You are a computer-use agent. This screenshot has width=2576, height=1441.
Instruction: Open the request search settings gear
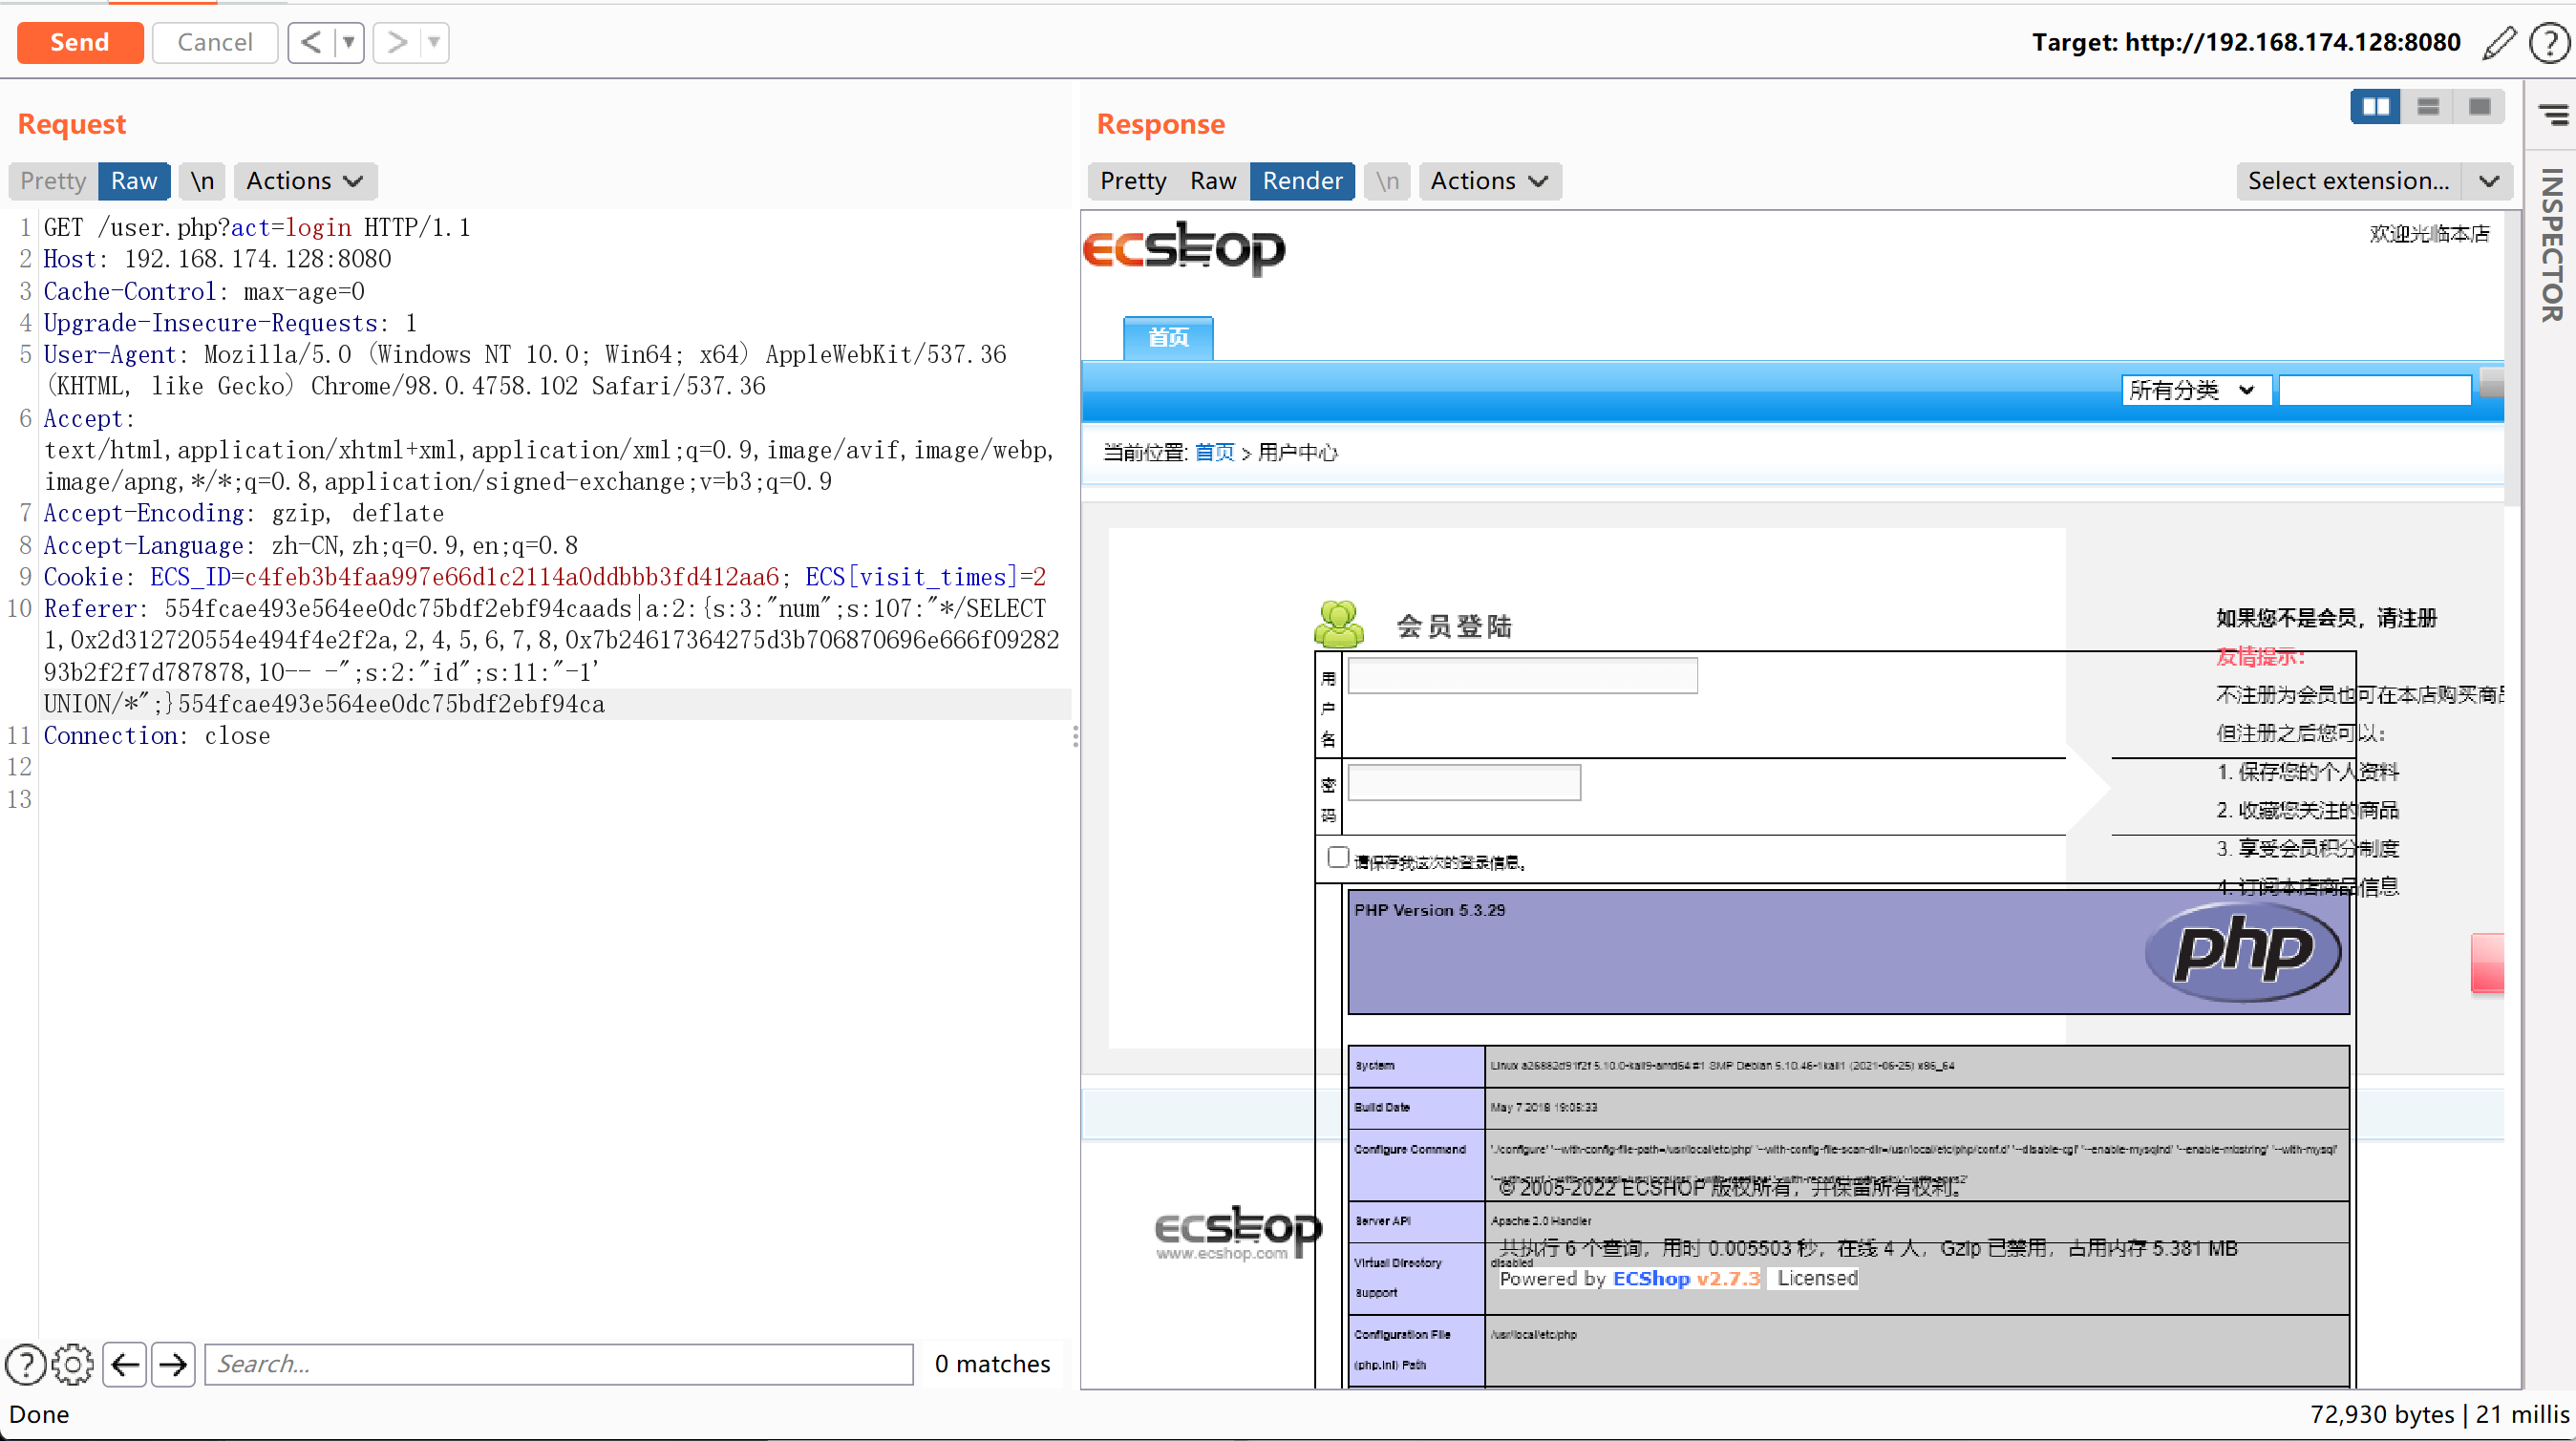pyautogui.click(x=72, y=1364)
